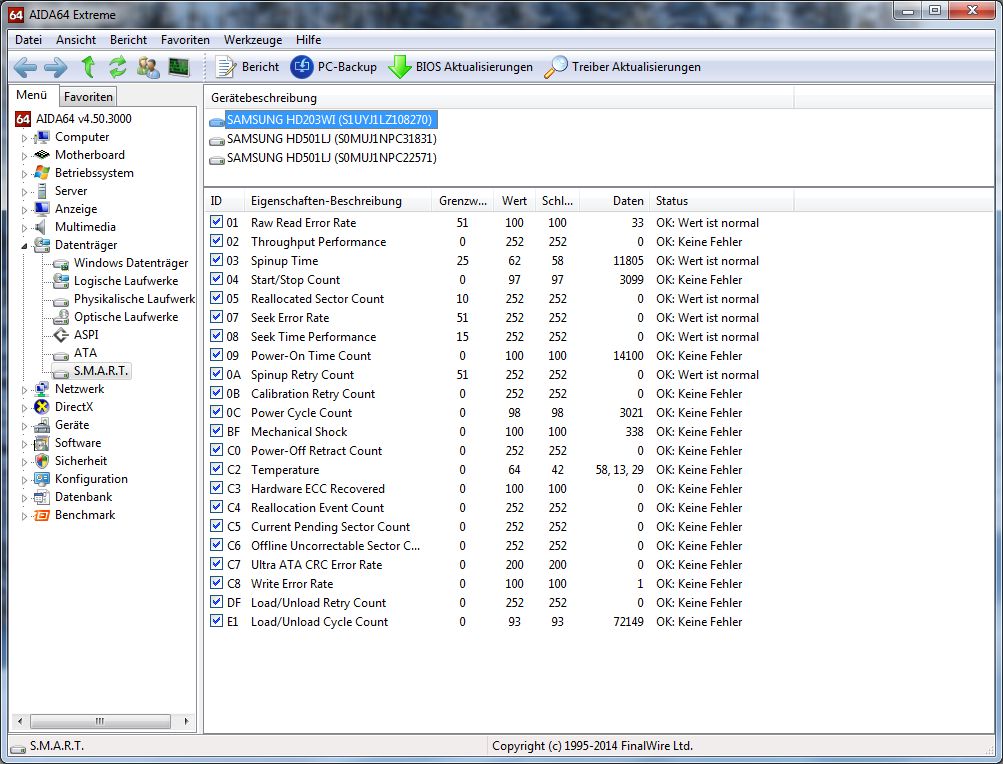
Task: Sort by the ID column header
Action: click(225, 201)
